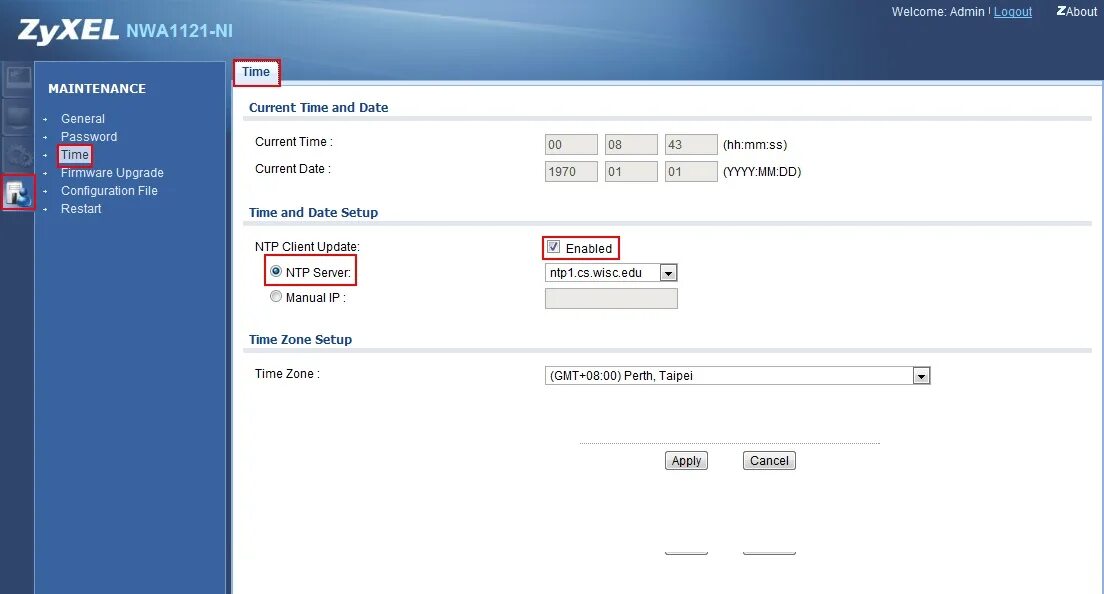Open Configuration File in the Maintenance menu
The height and width of the screenshot is (594, 1104).
click(109, 191)
